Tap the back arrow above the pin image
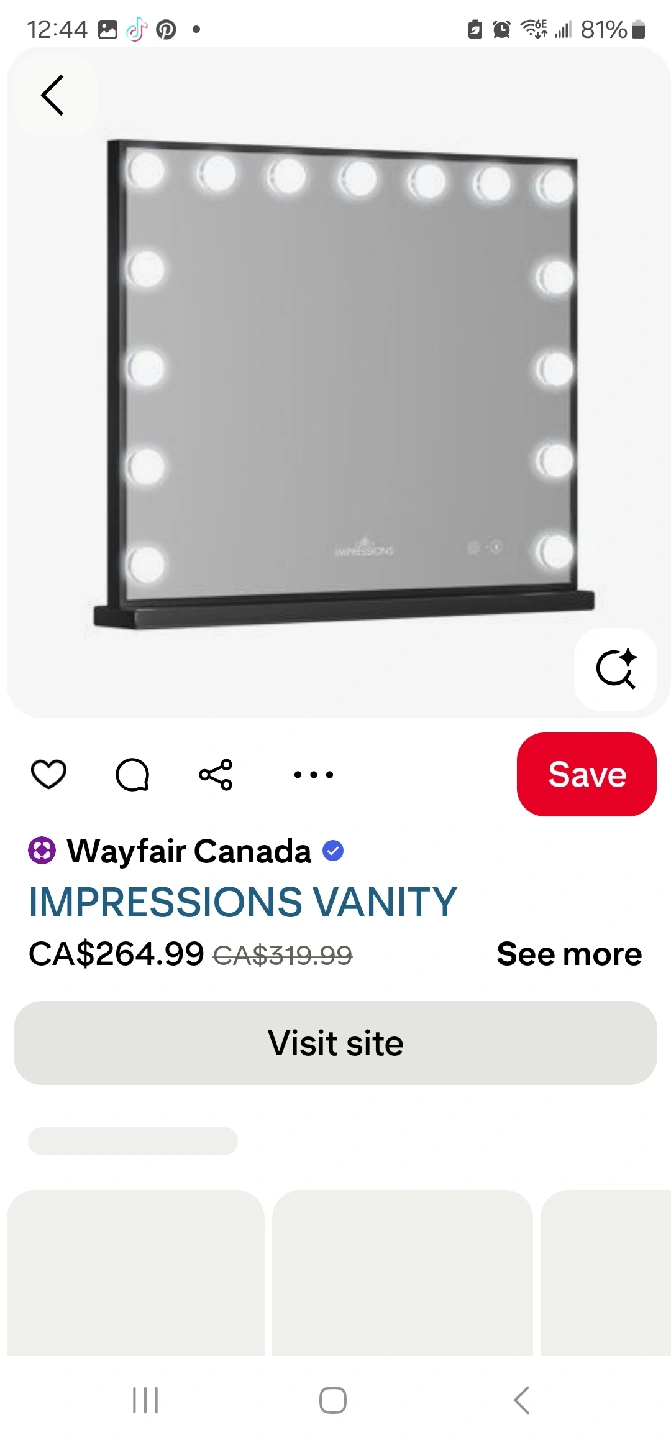 point(53,95)
